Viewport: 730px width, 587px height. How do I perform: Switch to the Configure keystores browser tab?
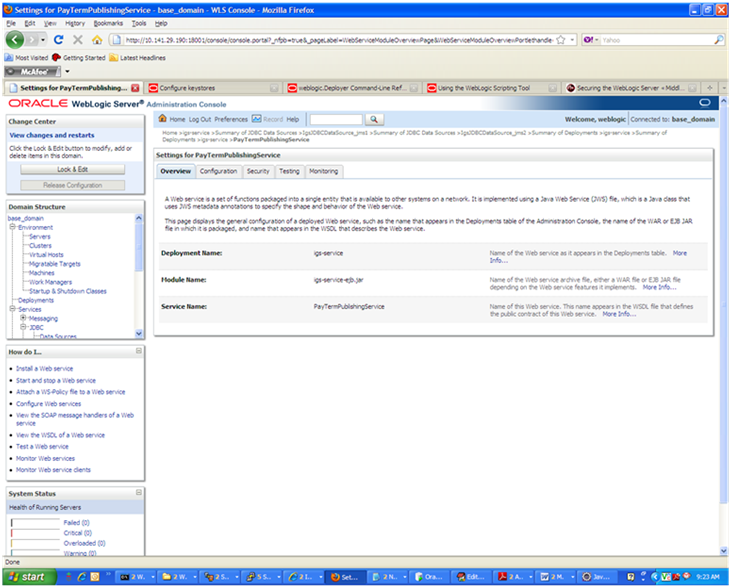point(213,88)
